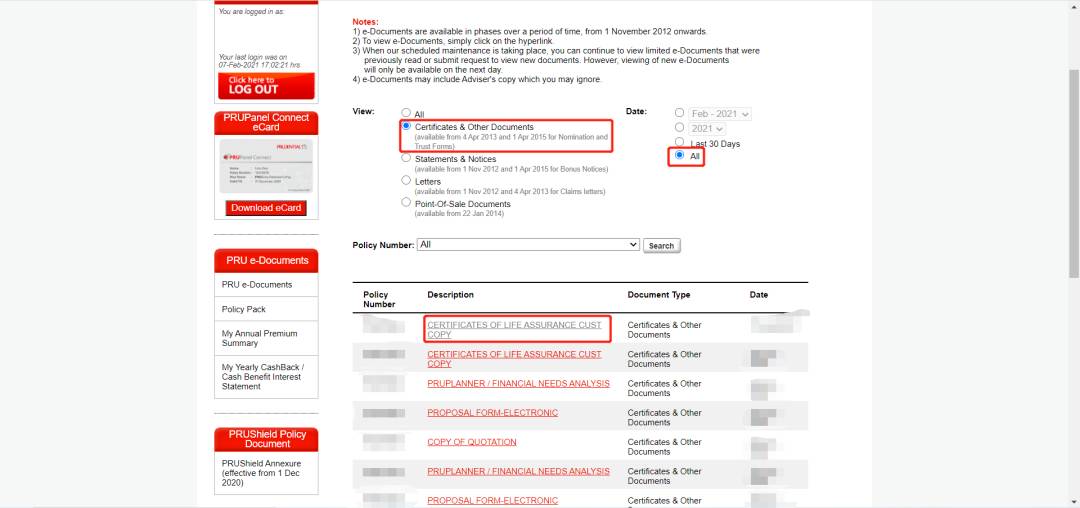
Task: Expand the Policy Number dropdown
Action: [528, 244]
